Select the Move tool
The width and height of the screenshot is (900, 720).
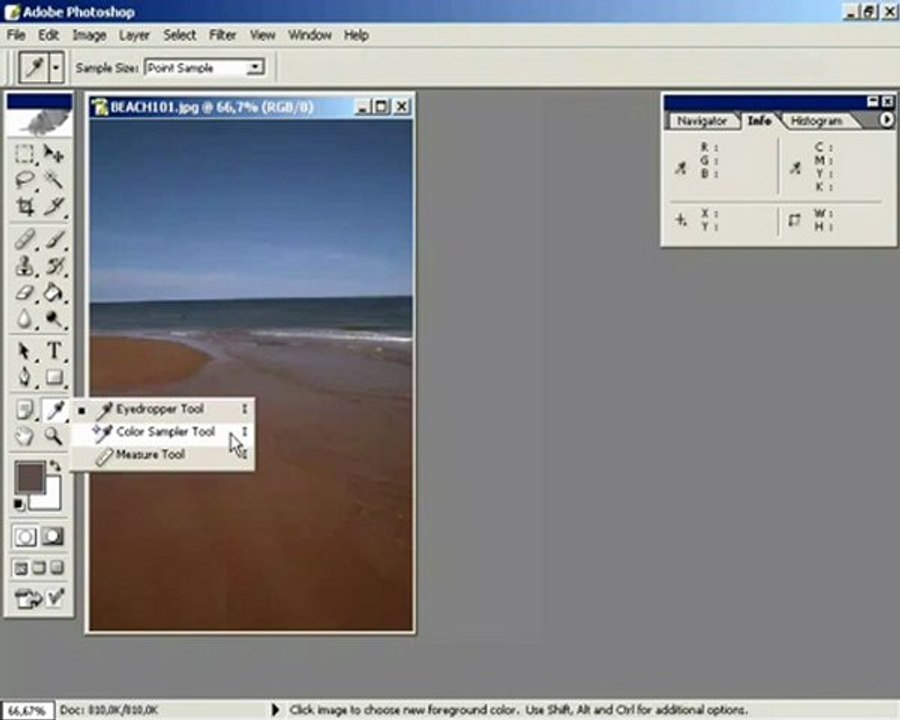54,154
